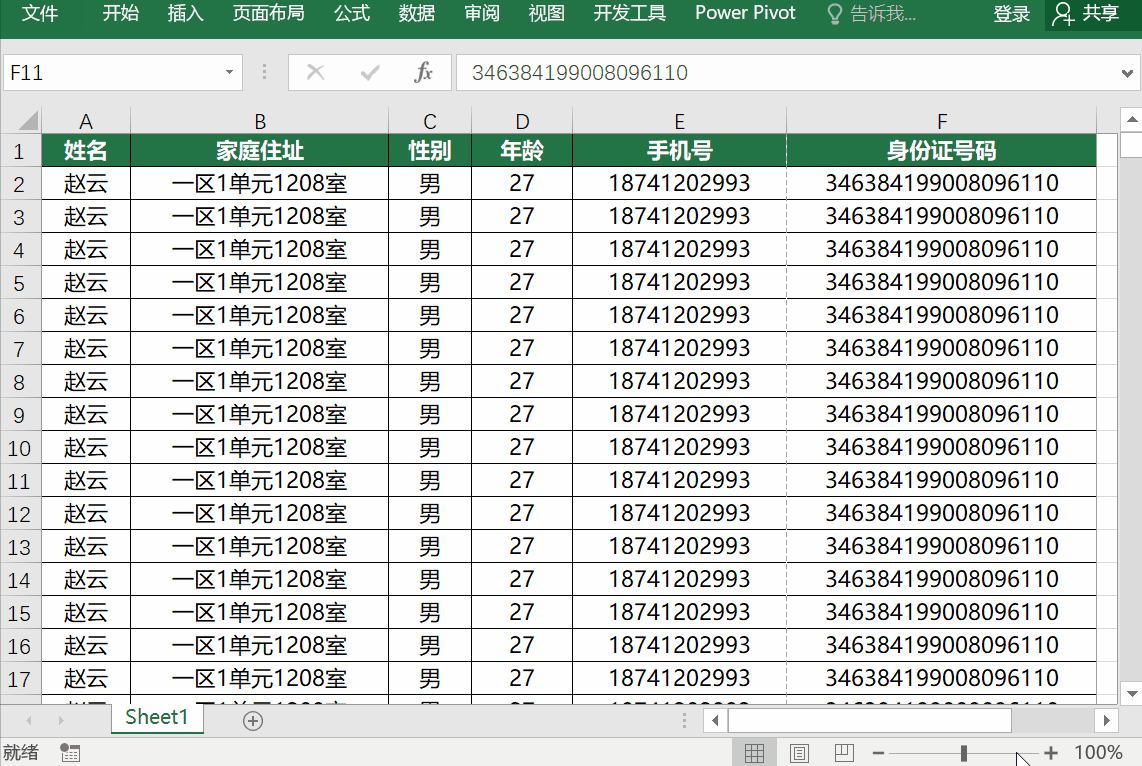The height and width of the screenshot is (766, 1142).
Task: Zoom in using the plus icon
Action: click(1050, 752)
